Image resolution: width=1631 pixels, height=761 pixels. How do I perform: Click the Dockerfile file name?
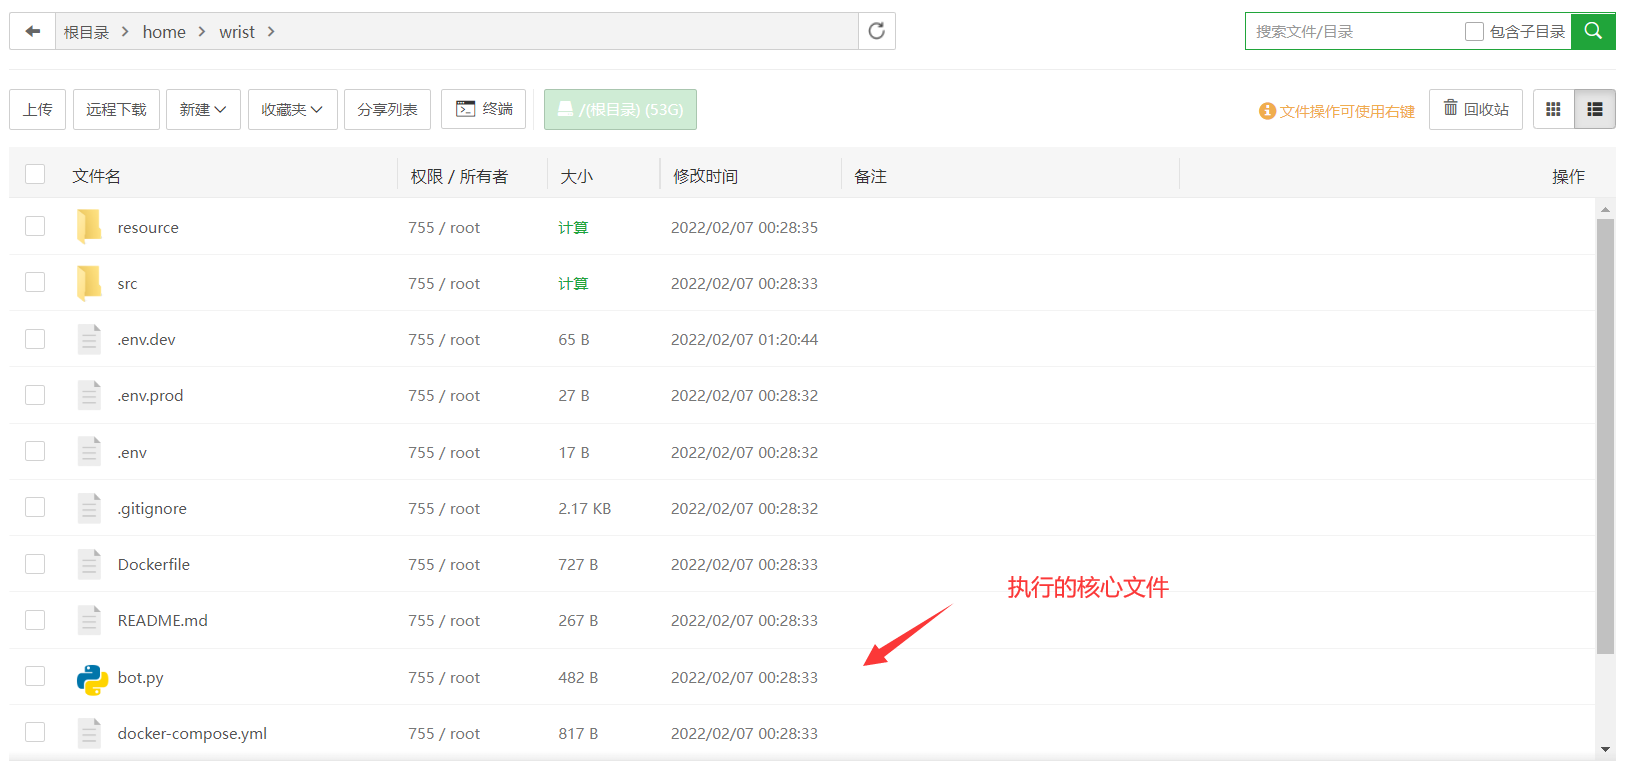click(x=154, y=564)
